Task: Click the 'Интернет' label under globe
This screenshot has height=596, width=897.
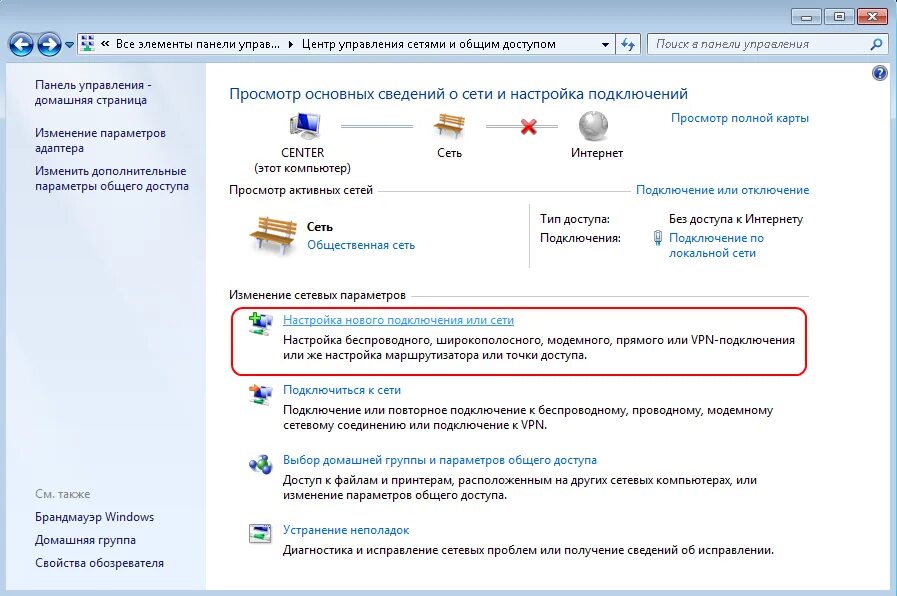Action: pyautogui.click(x=597, y=153)
